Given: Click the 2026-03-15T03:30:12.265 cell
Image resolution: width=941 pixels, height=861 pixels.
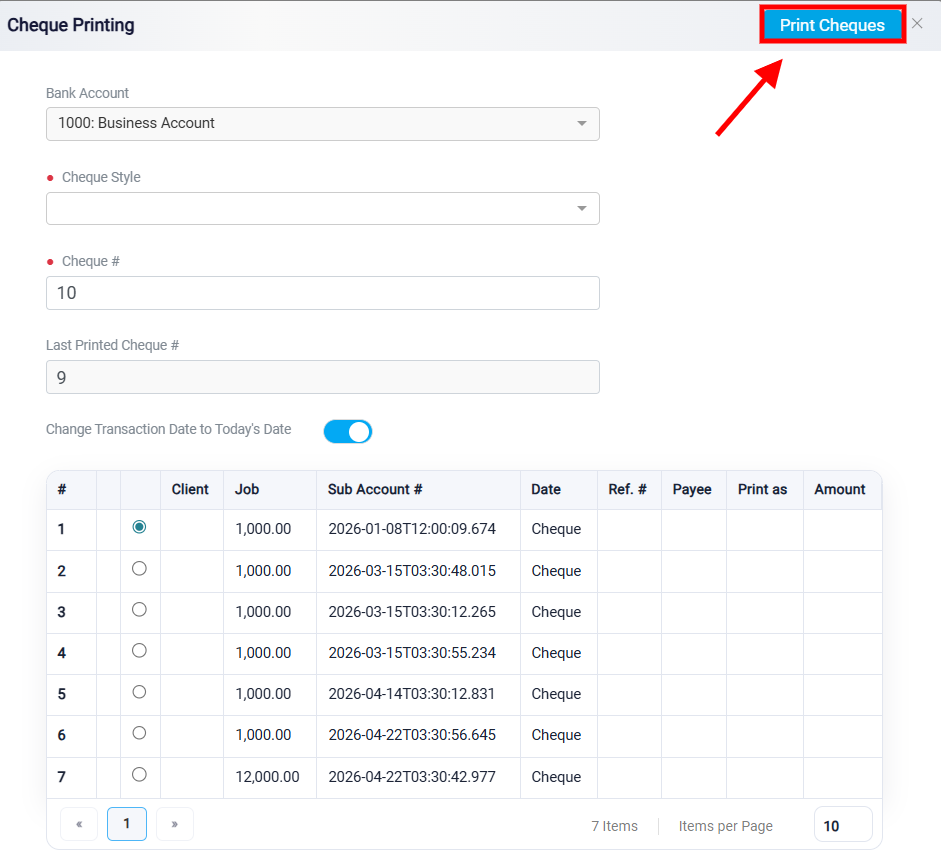Looking at the screenshot, I should [x=418, y=612].
